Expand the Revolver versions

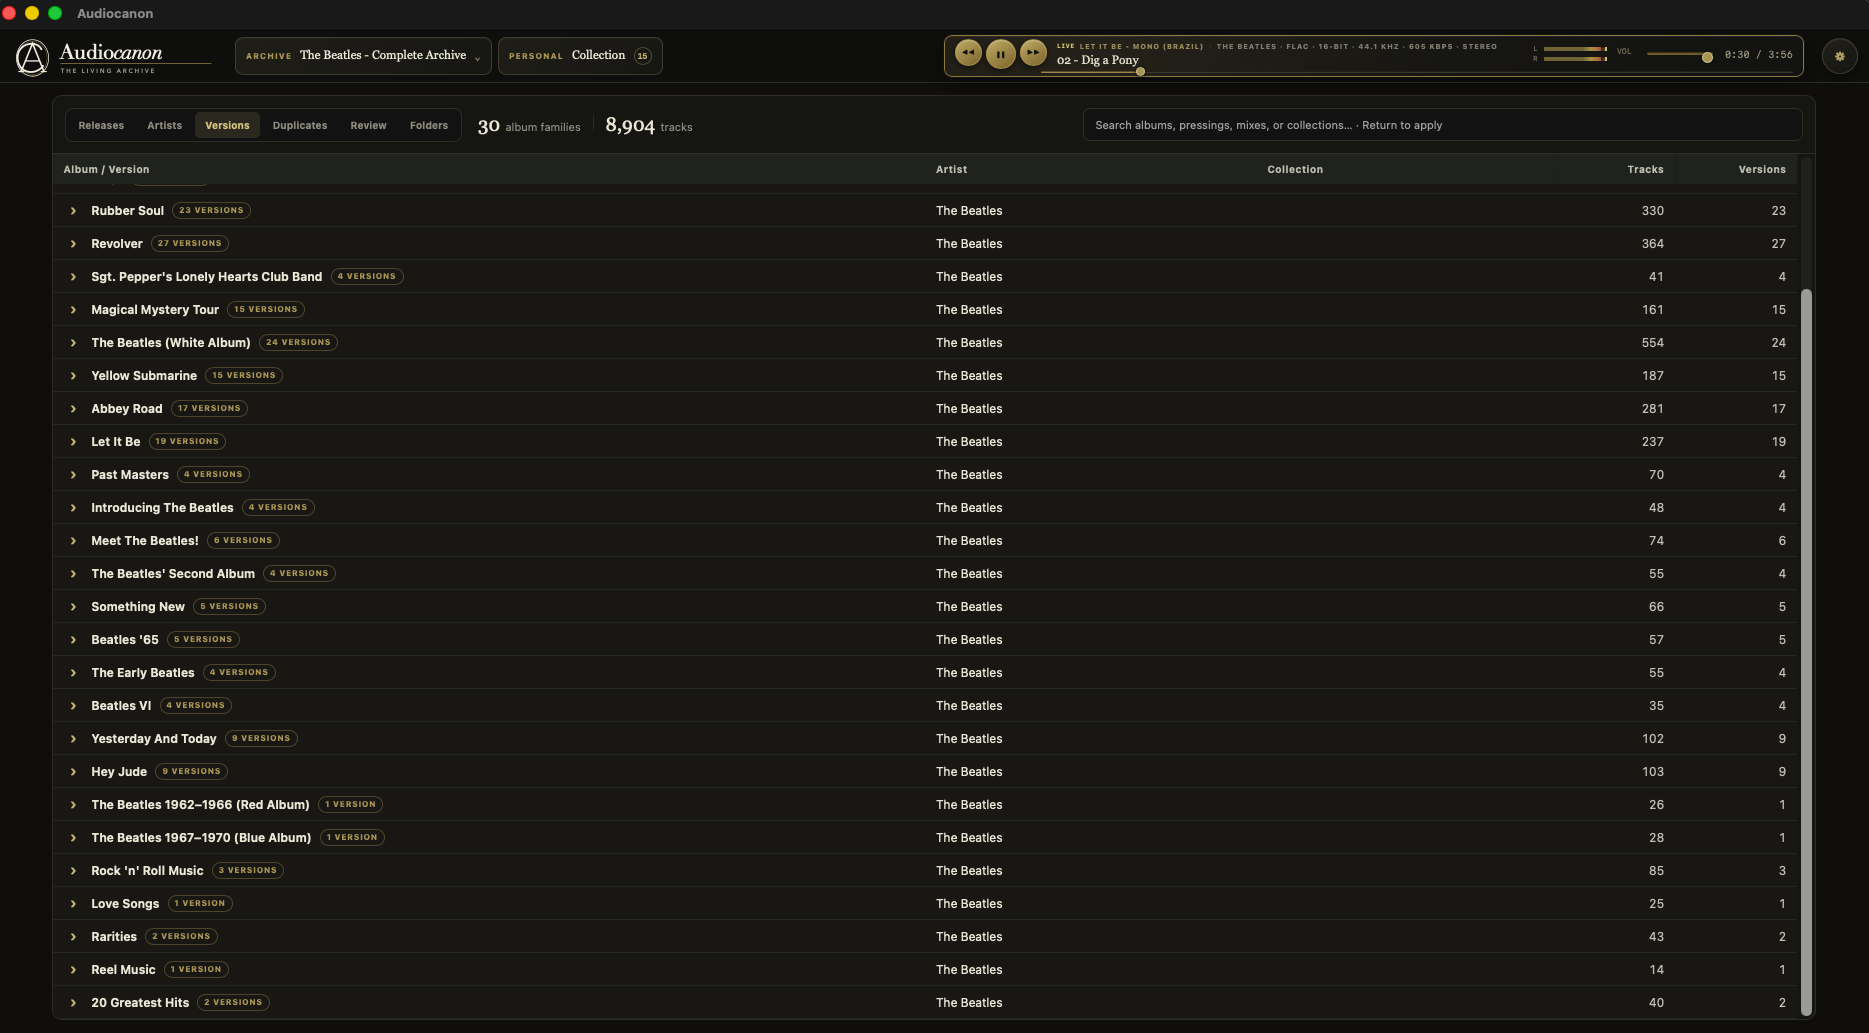pos(73,244)
